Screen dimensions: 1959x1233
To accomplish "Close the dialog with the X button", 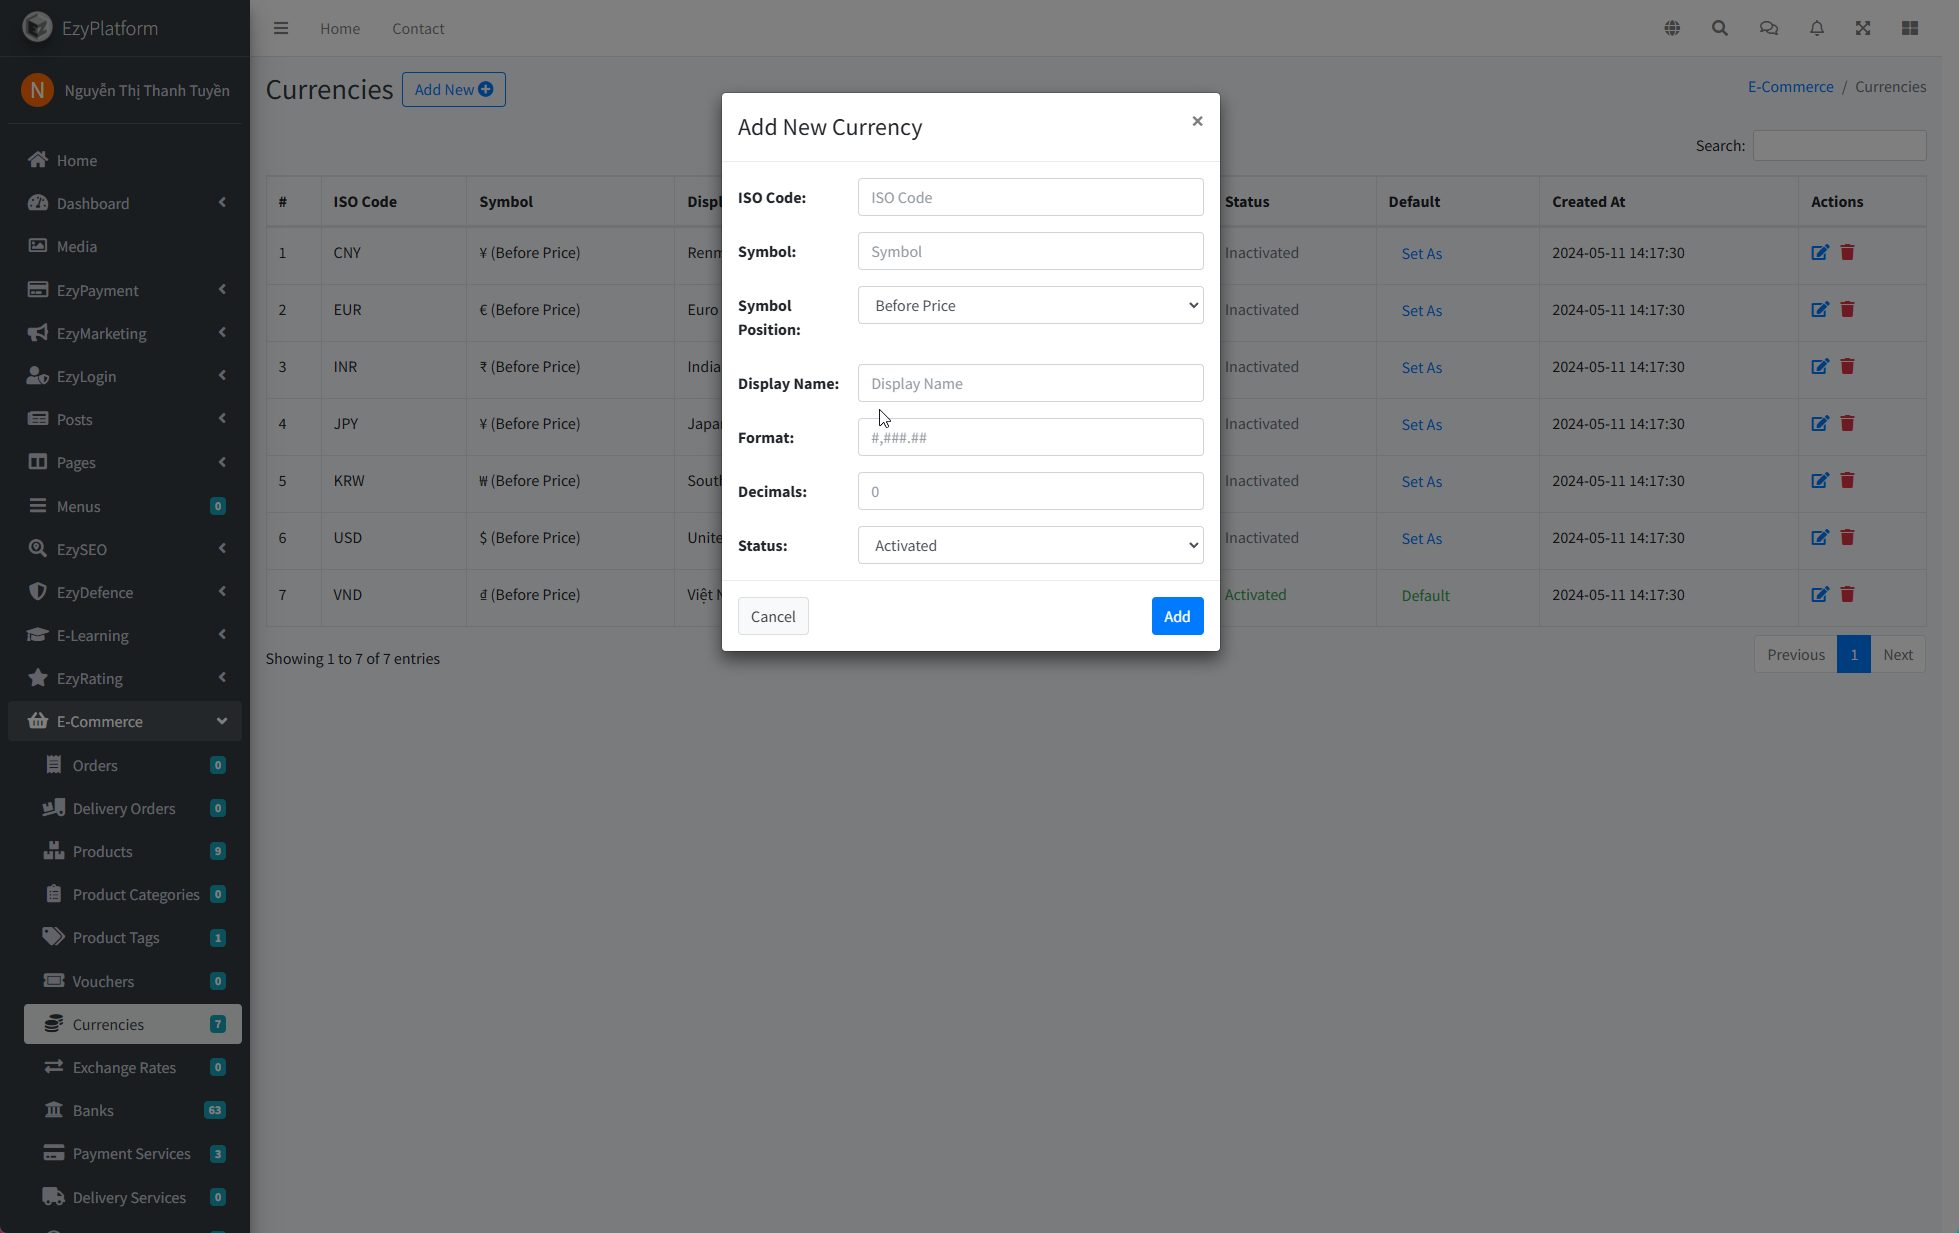I will pos(1197,121).
